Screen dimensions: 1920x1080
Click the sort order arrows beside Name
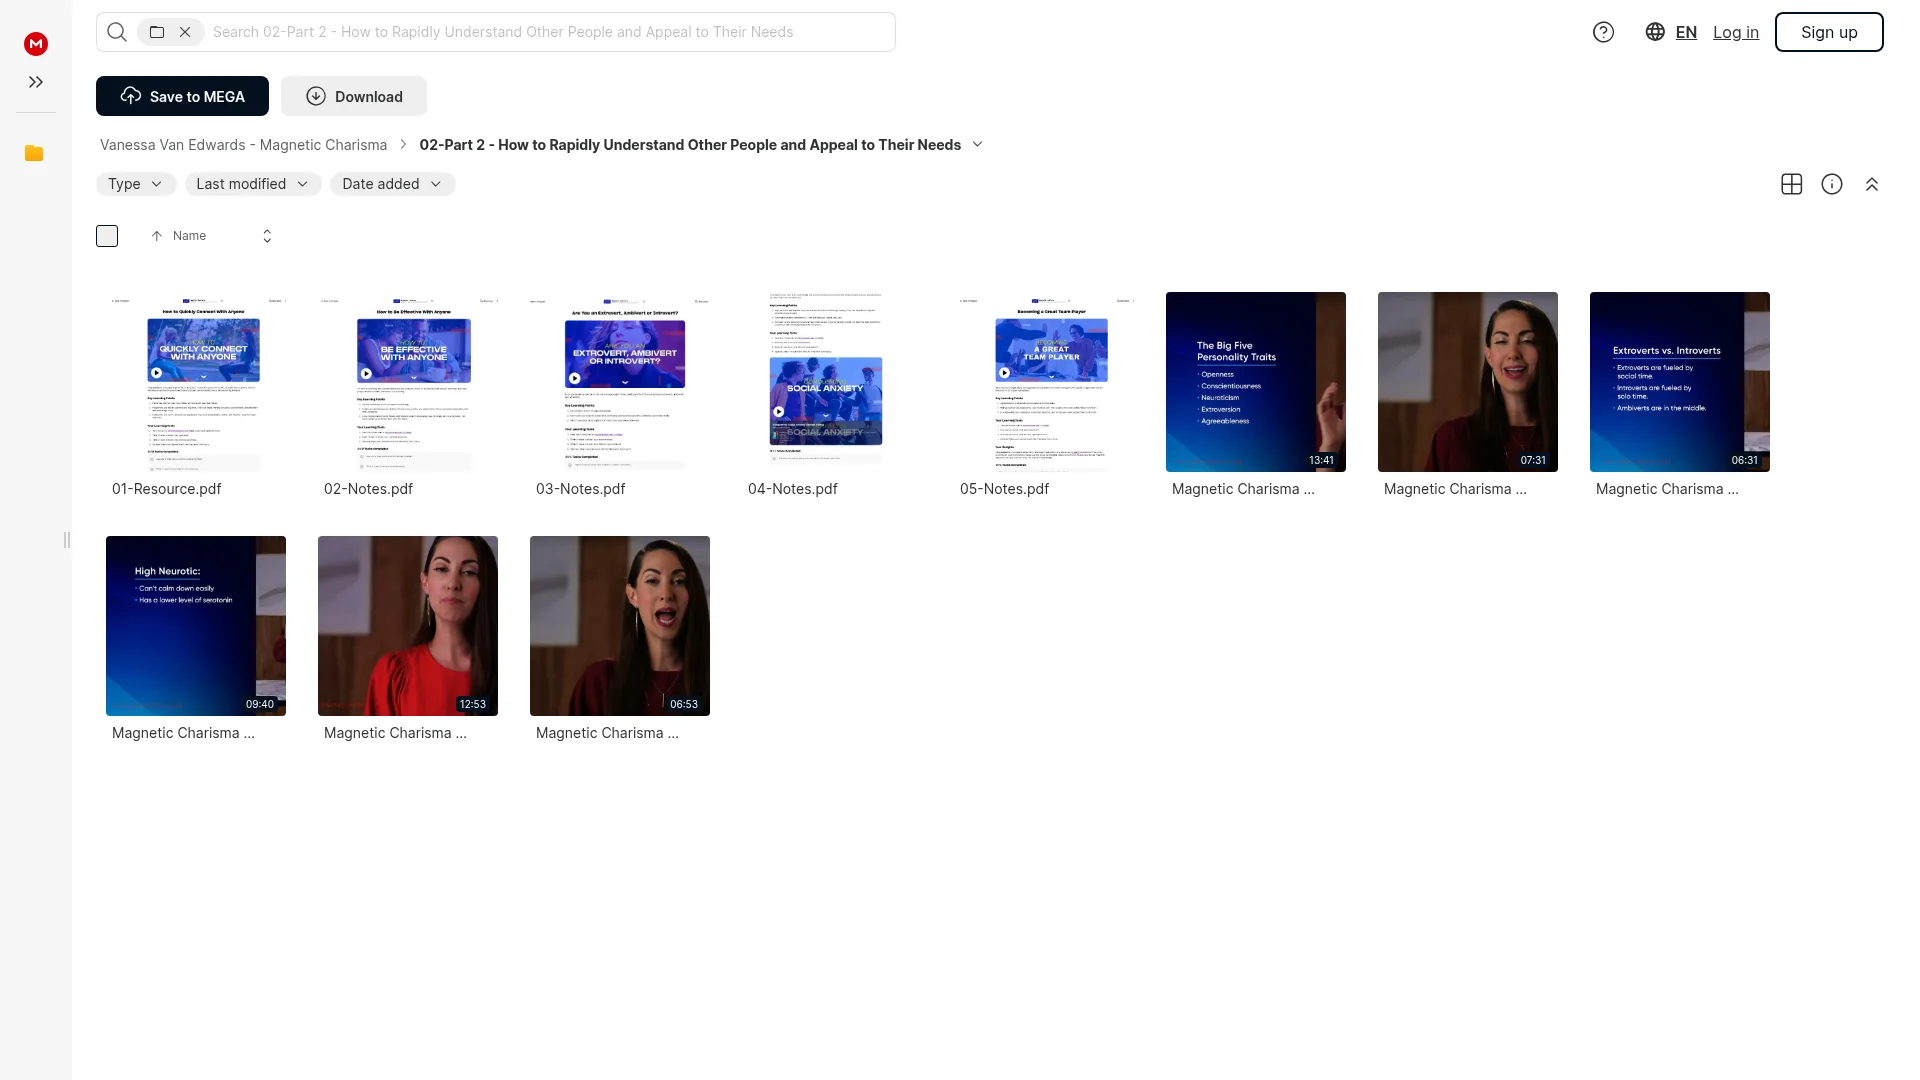pyautogui.click(x=267, y=236)
